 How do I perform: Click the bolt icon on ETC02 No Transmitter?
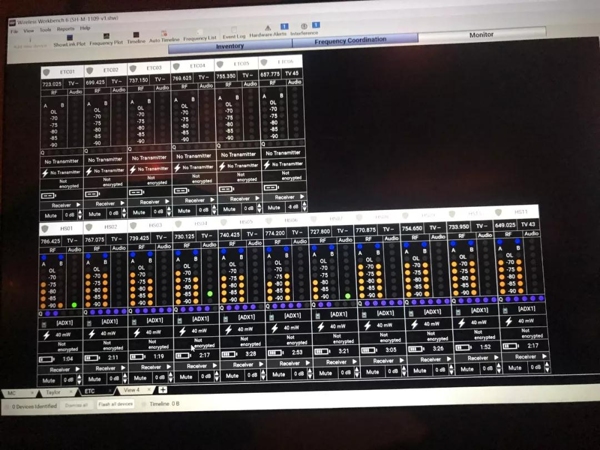(89, 171)
